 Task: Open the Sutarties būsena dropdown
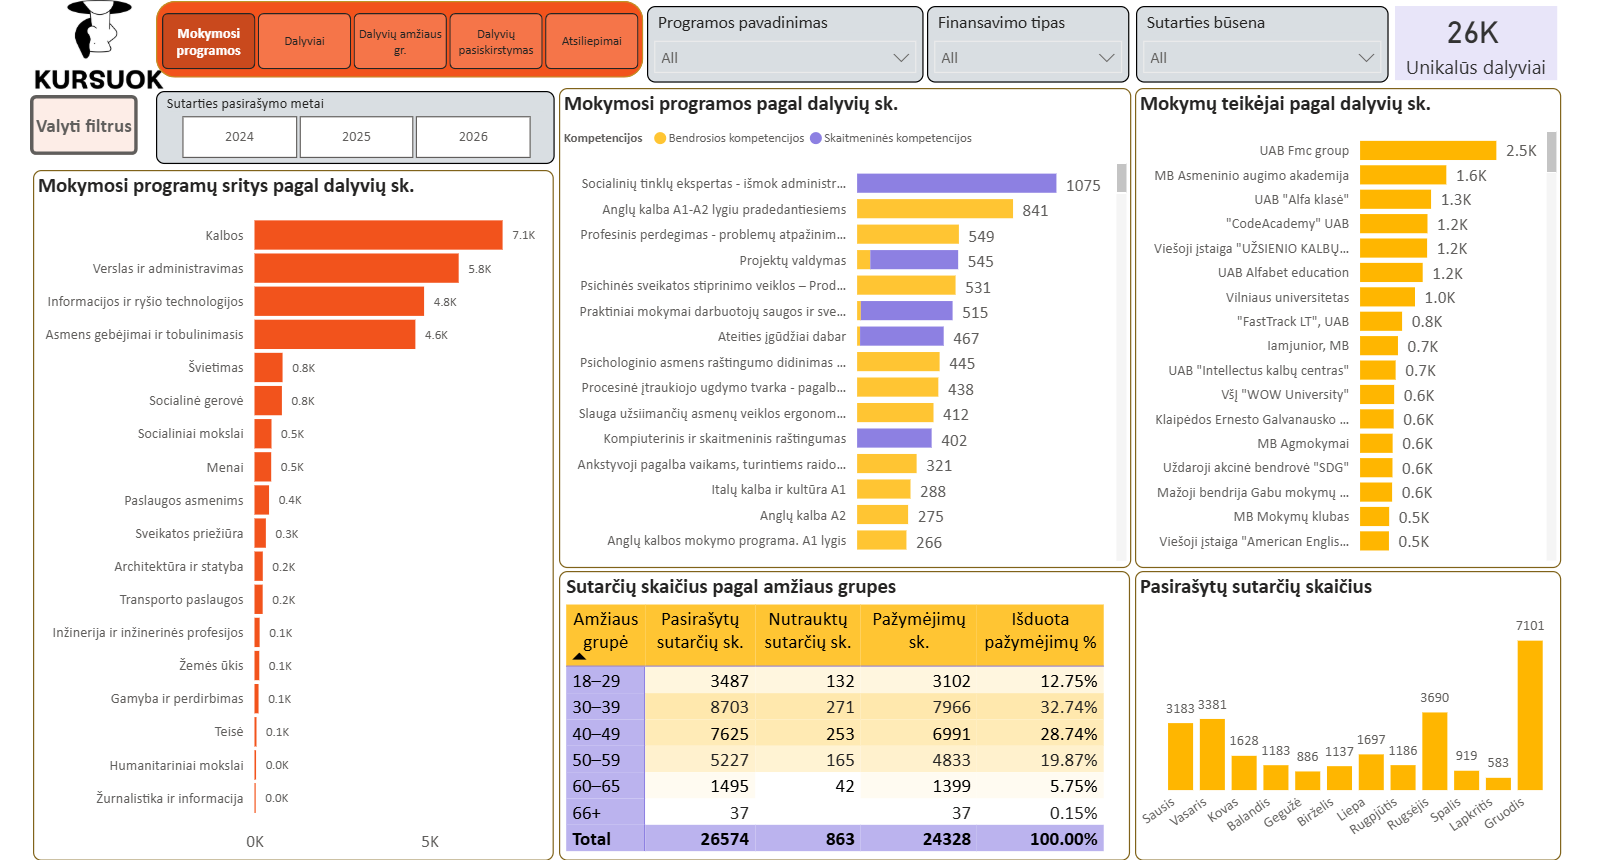coord(1261,58)
